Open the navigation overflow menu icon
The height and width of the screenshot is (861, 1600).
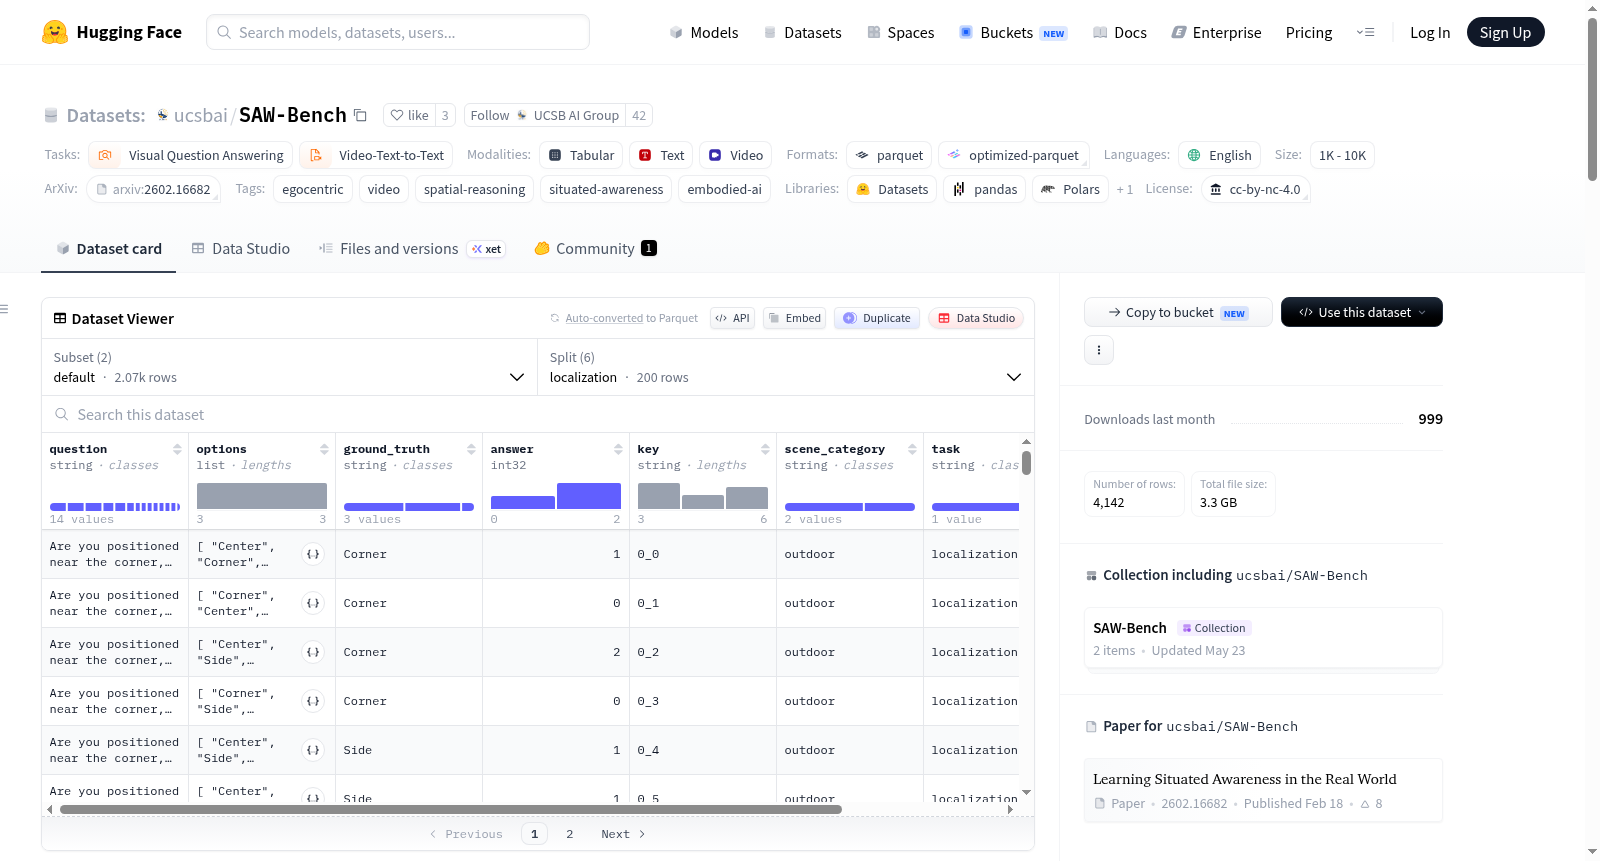coord(1365,32)
